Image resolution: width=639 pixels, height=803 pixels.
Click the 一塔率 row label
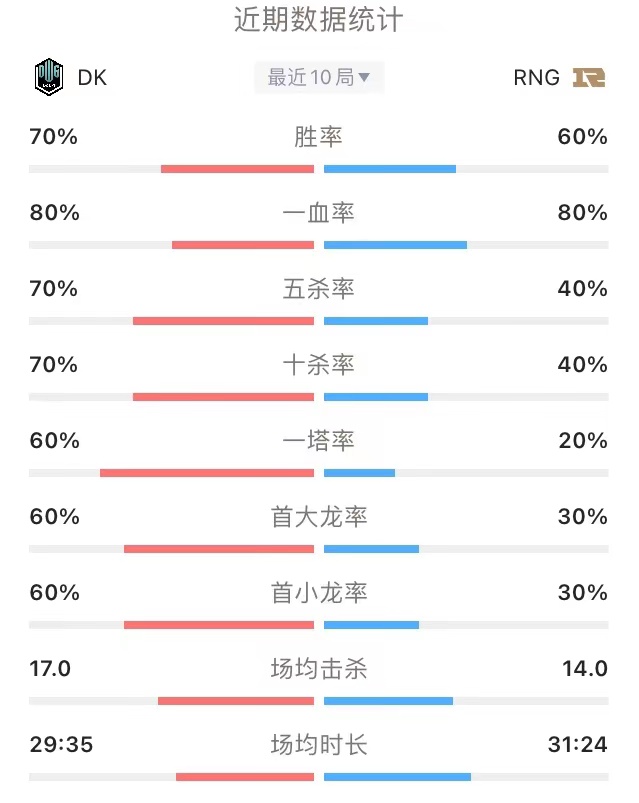pyautogui.click(x=318, y=440)
